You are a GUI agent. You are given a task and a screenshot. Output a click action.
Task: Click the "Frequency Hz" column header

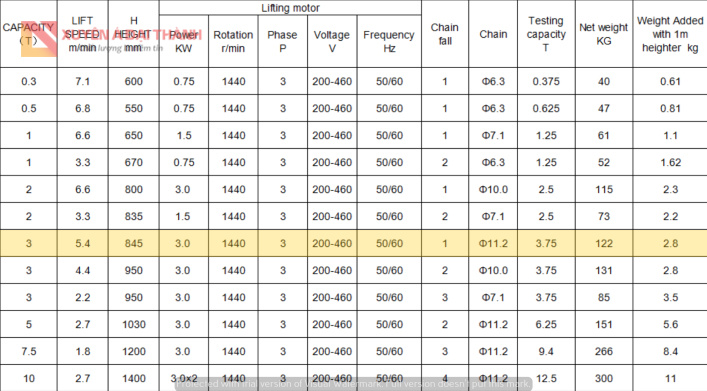(389, 41)
